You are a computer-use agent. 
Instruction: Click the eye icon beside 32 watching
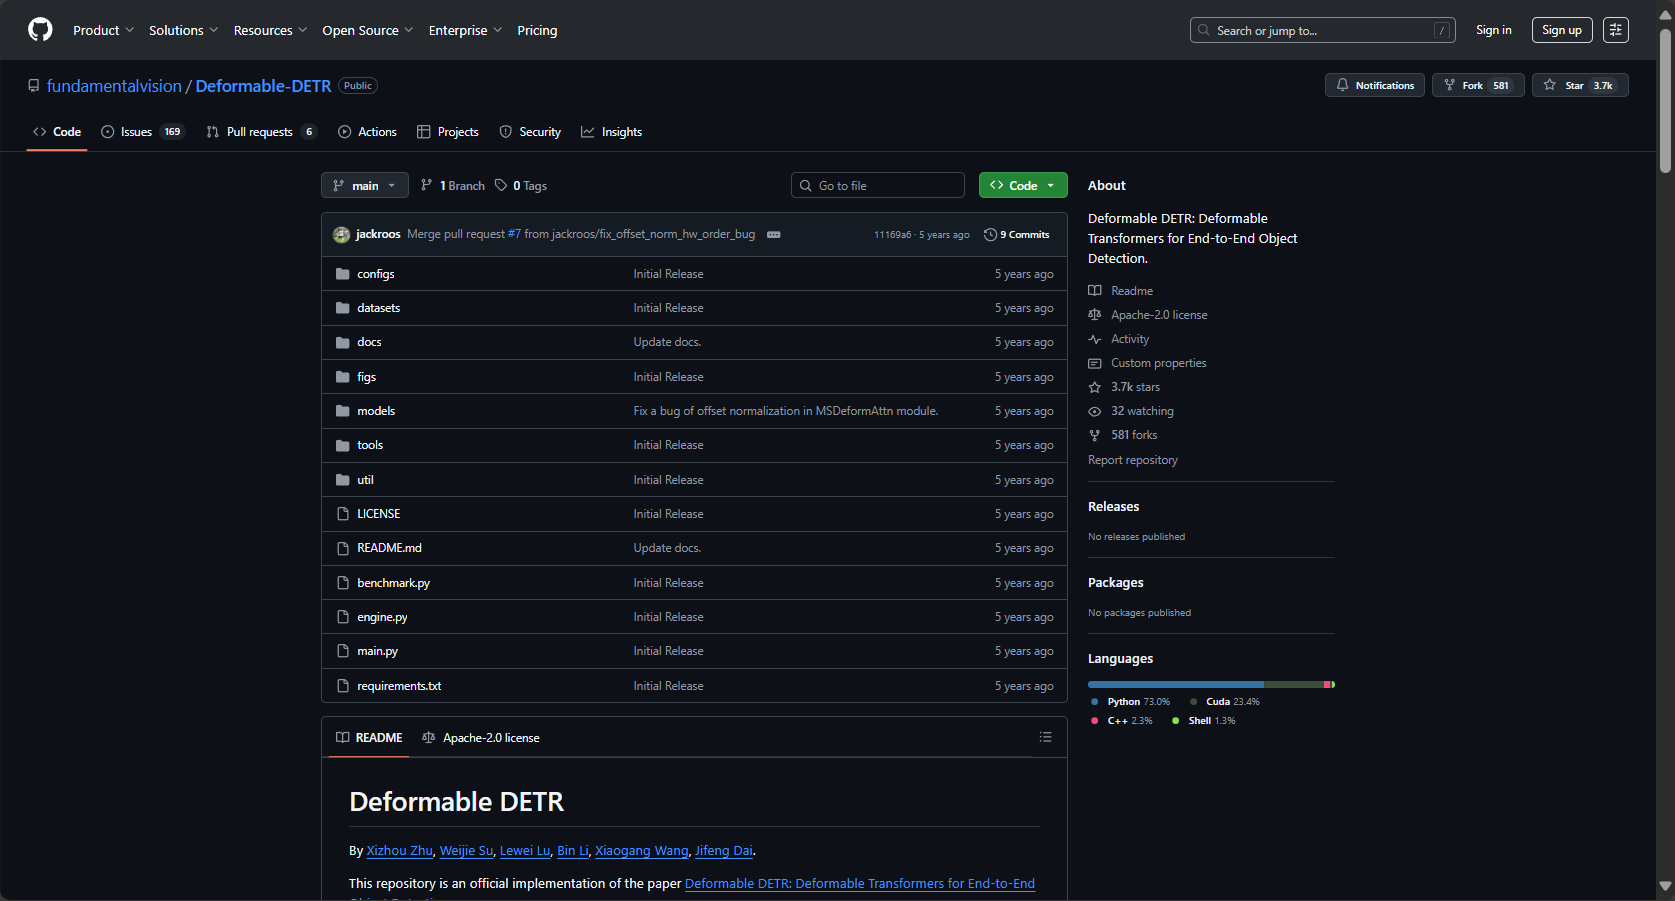pos(1095,411)
